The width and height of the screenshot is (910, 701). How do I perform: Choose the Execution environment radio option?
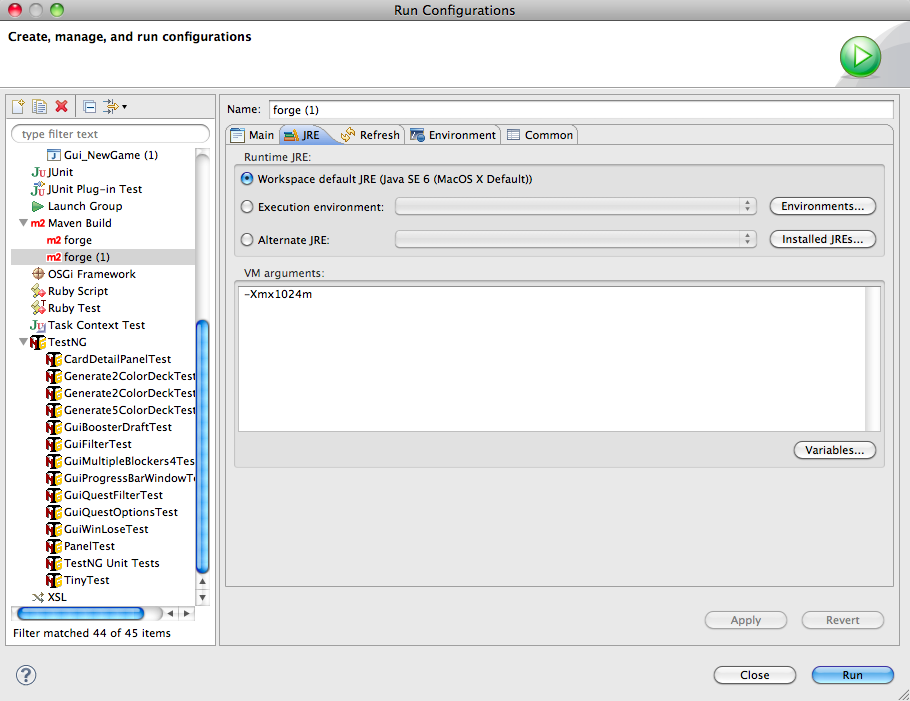pos(247,207)
